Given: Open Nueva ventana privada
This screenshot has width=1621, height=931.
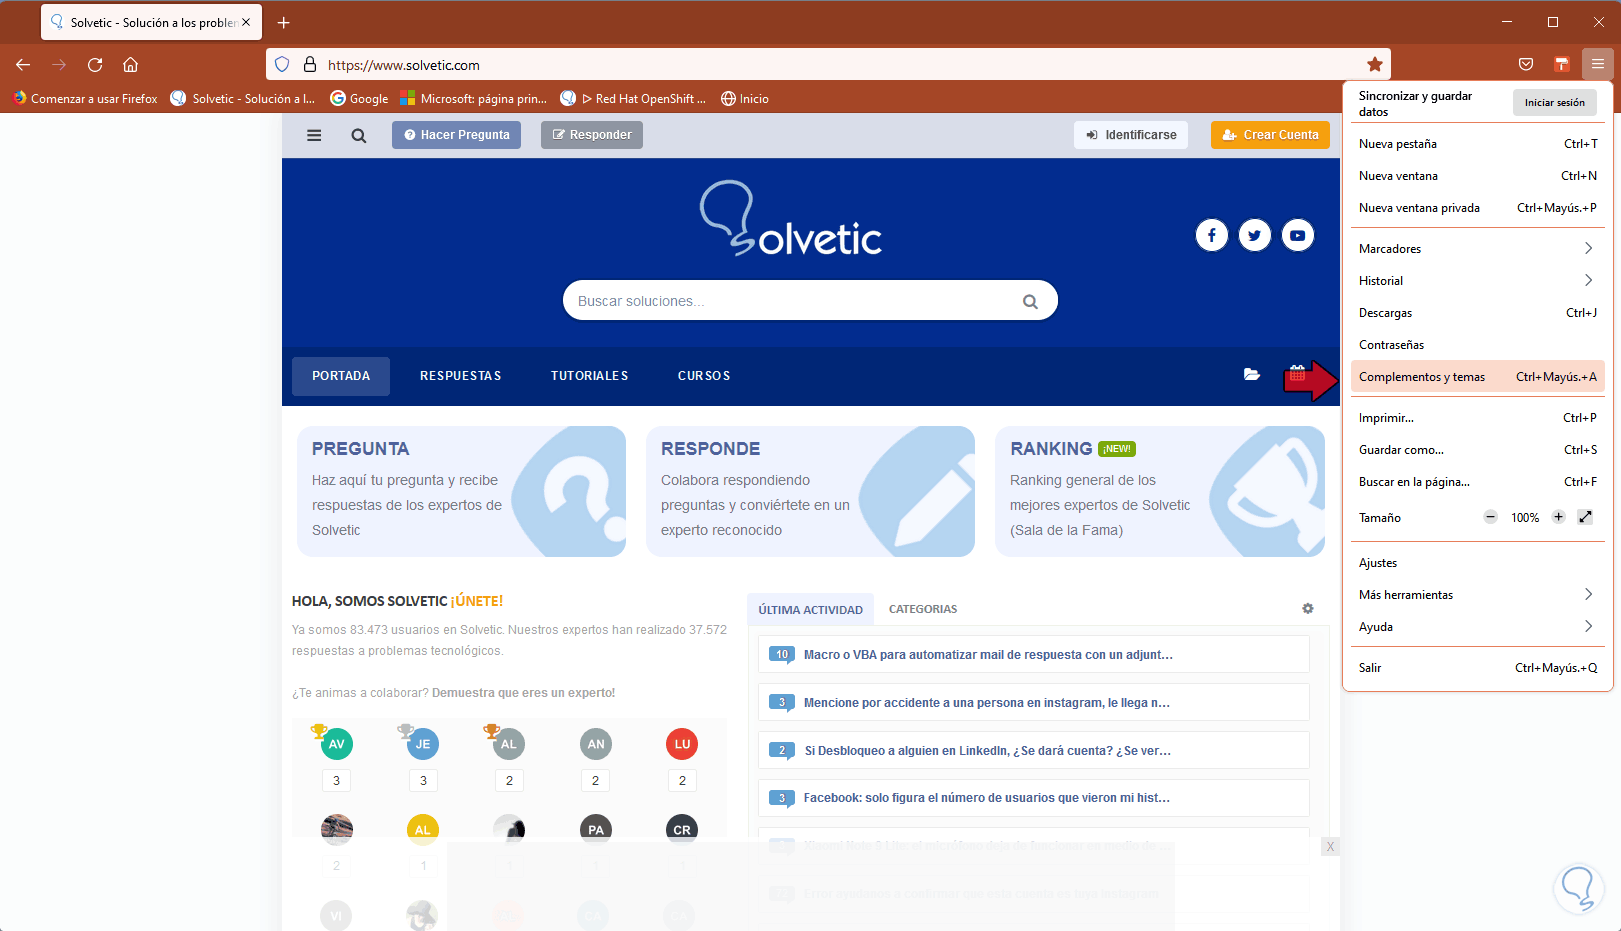Looking at the screenshot, I should click(x=1477, y=208).
